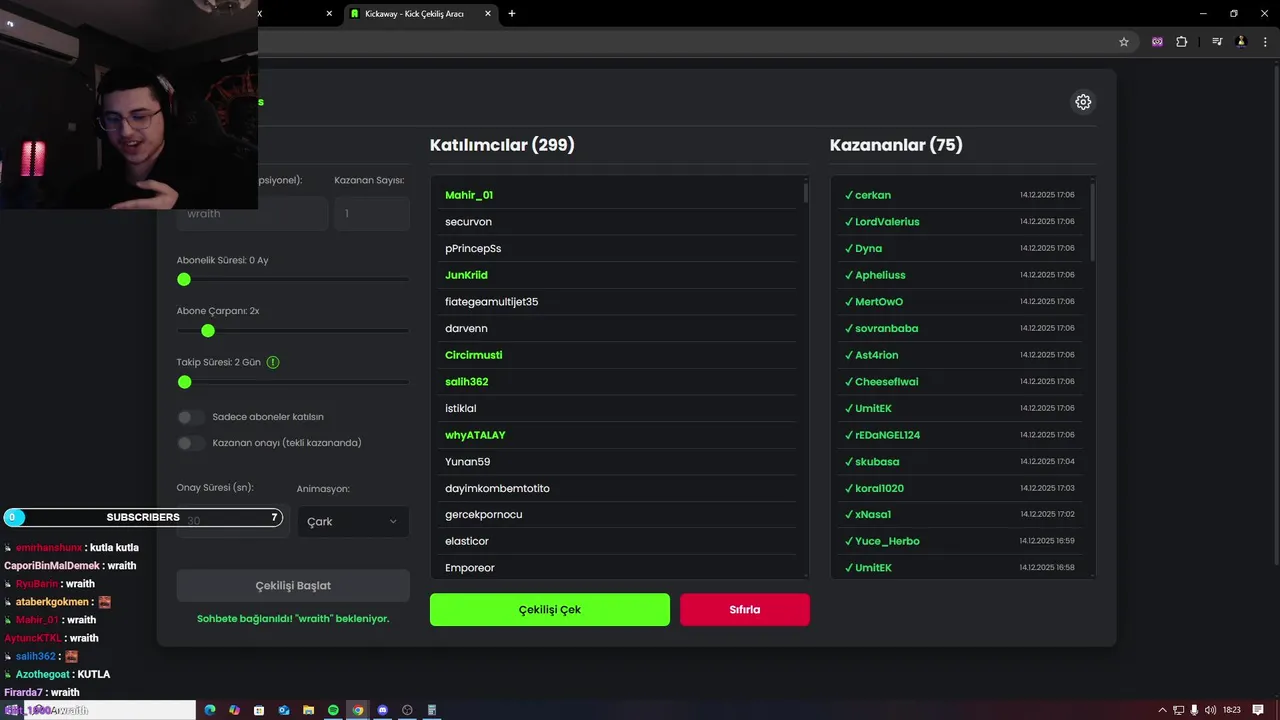Open Copilot from the taskbar

coord(234,710)
